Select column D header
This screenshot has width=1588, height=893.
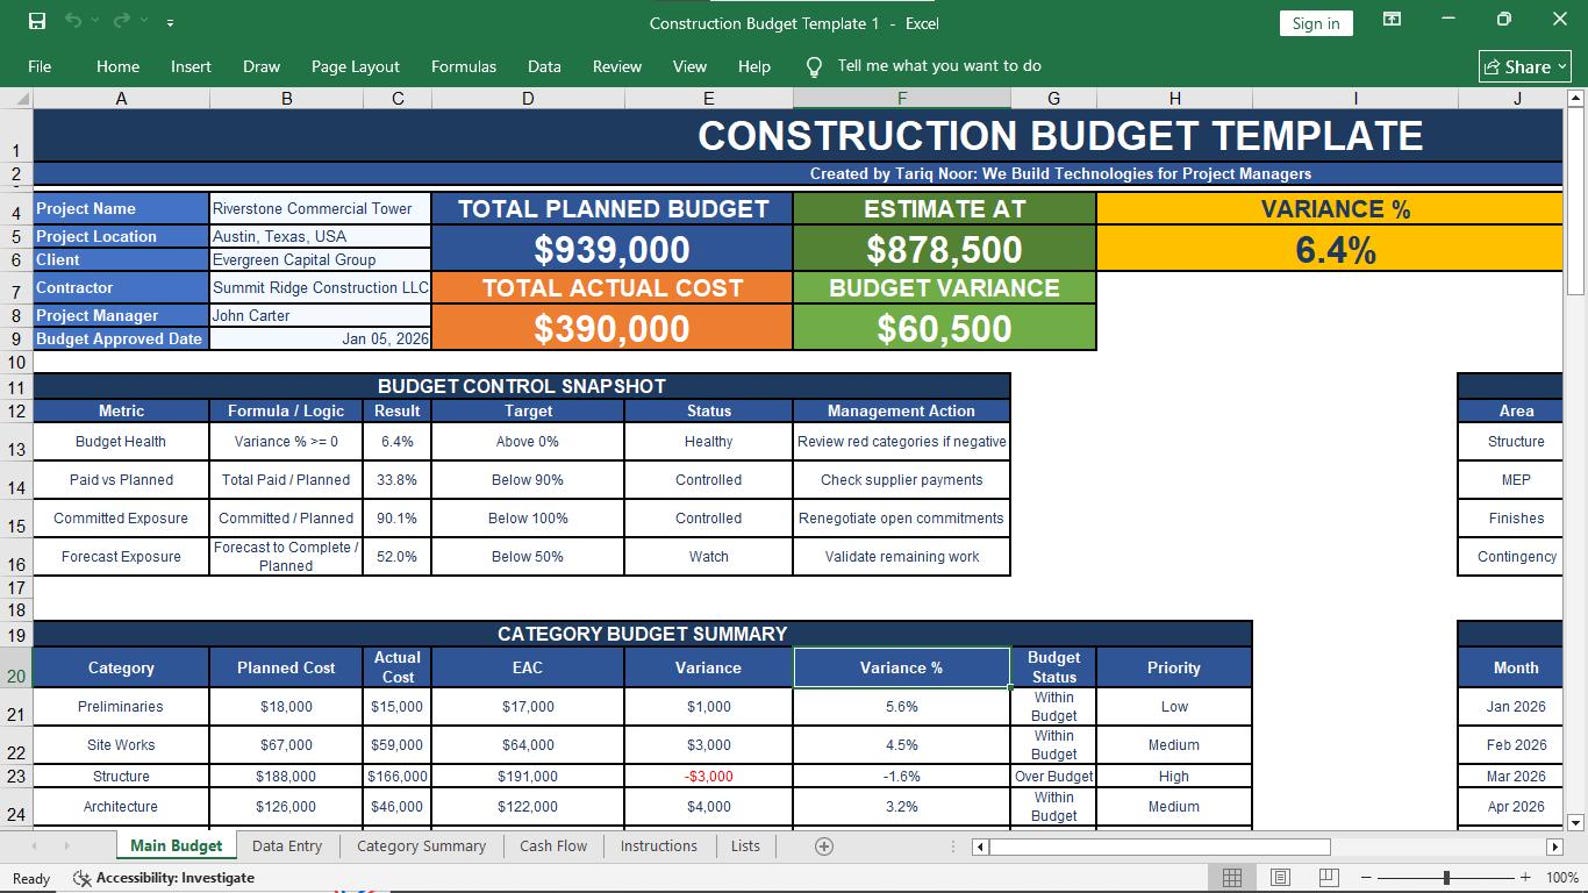pyautogui.click(x=528, y=98)
